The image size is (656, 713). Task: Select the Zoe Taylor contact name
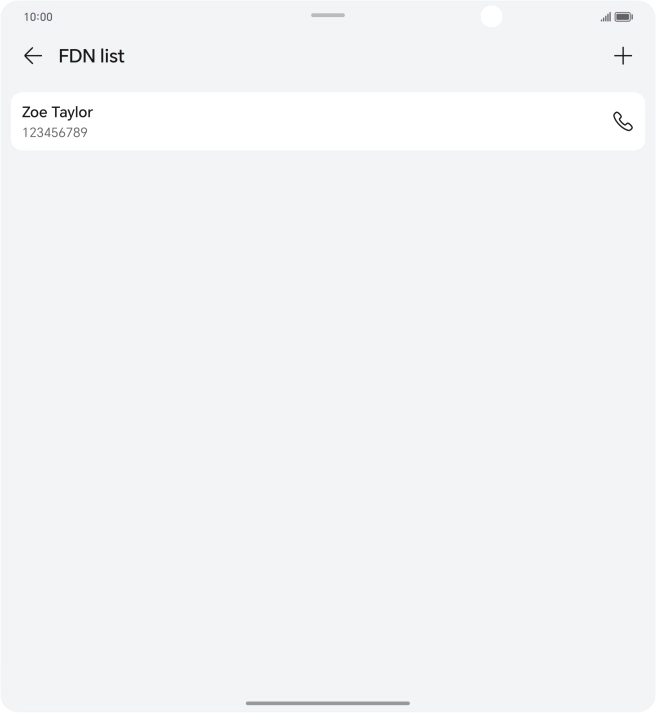pos(57,112)
